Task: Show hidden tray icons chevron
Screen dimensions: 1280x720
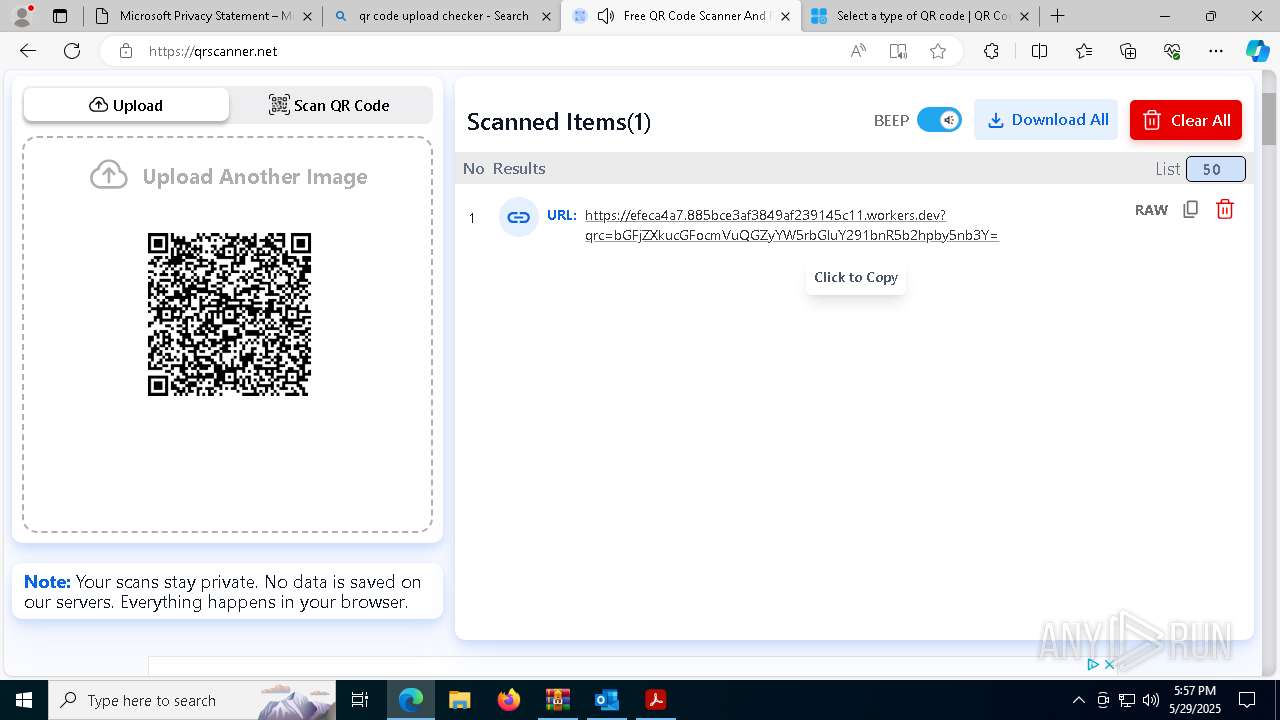Action: point(1078,700)
